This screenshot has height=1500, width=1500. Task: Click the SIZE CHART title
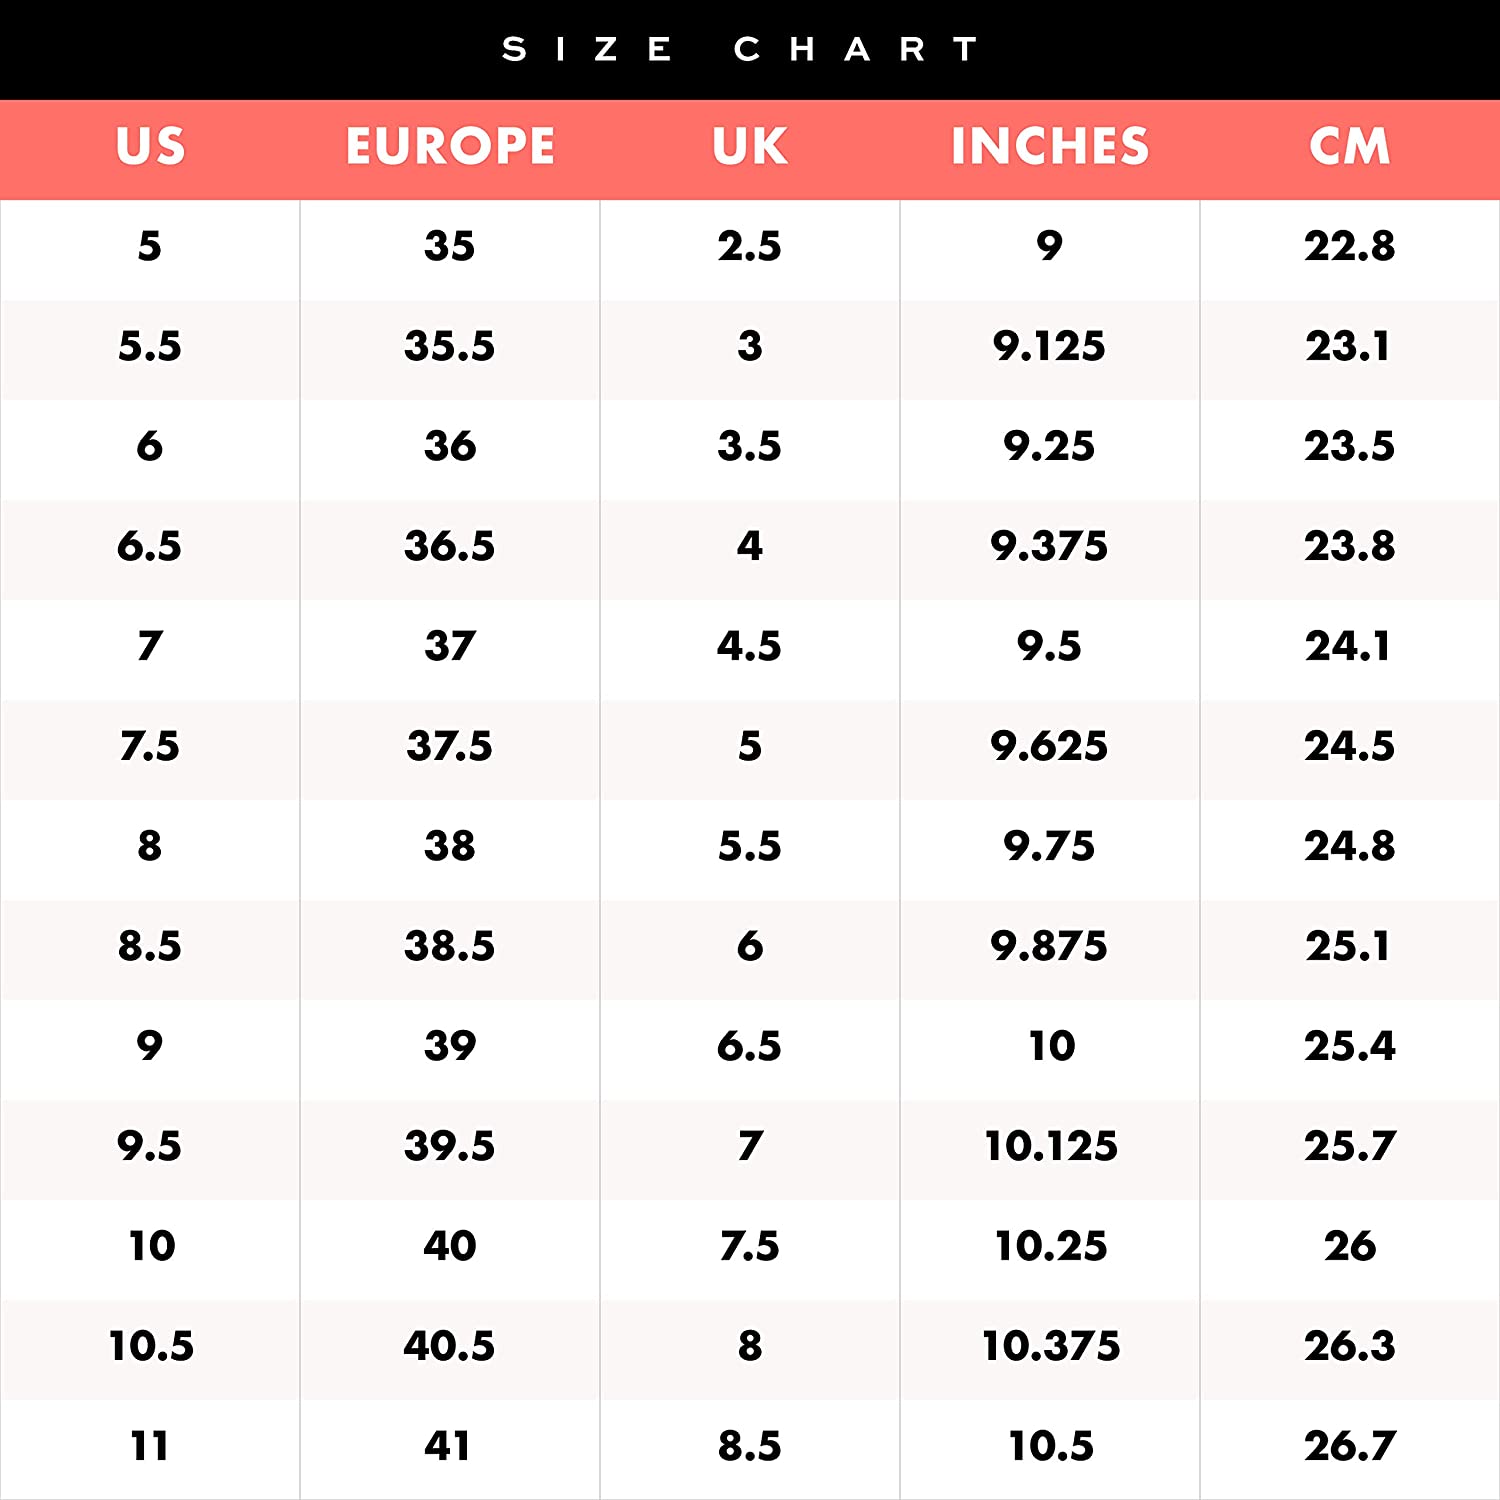(740, 49)
